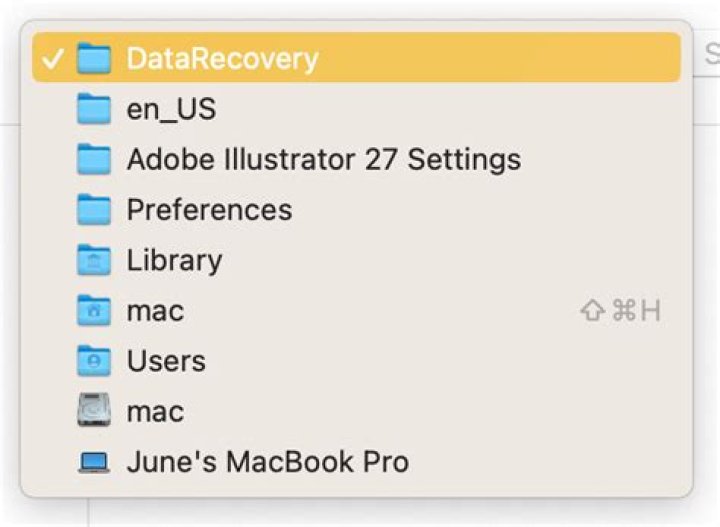
Task: Click the en_US folder icon
Action: [93, 108]
